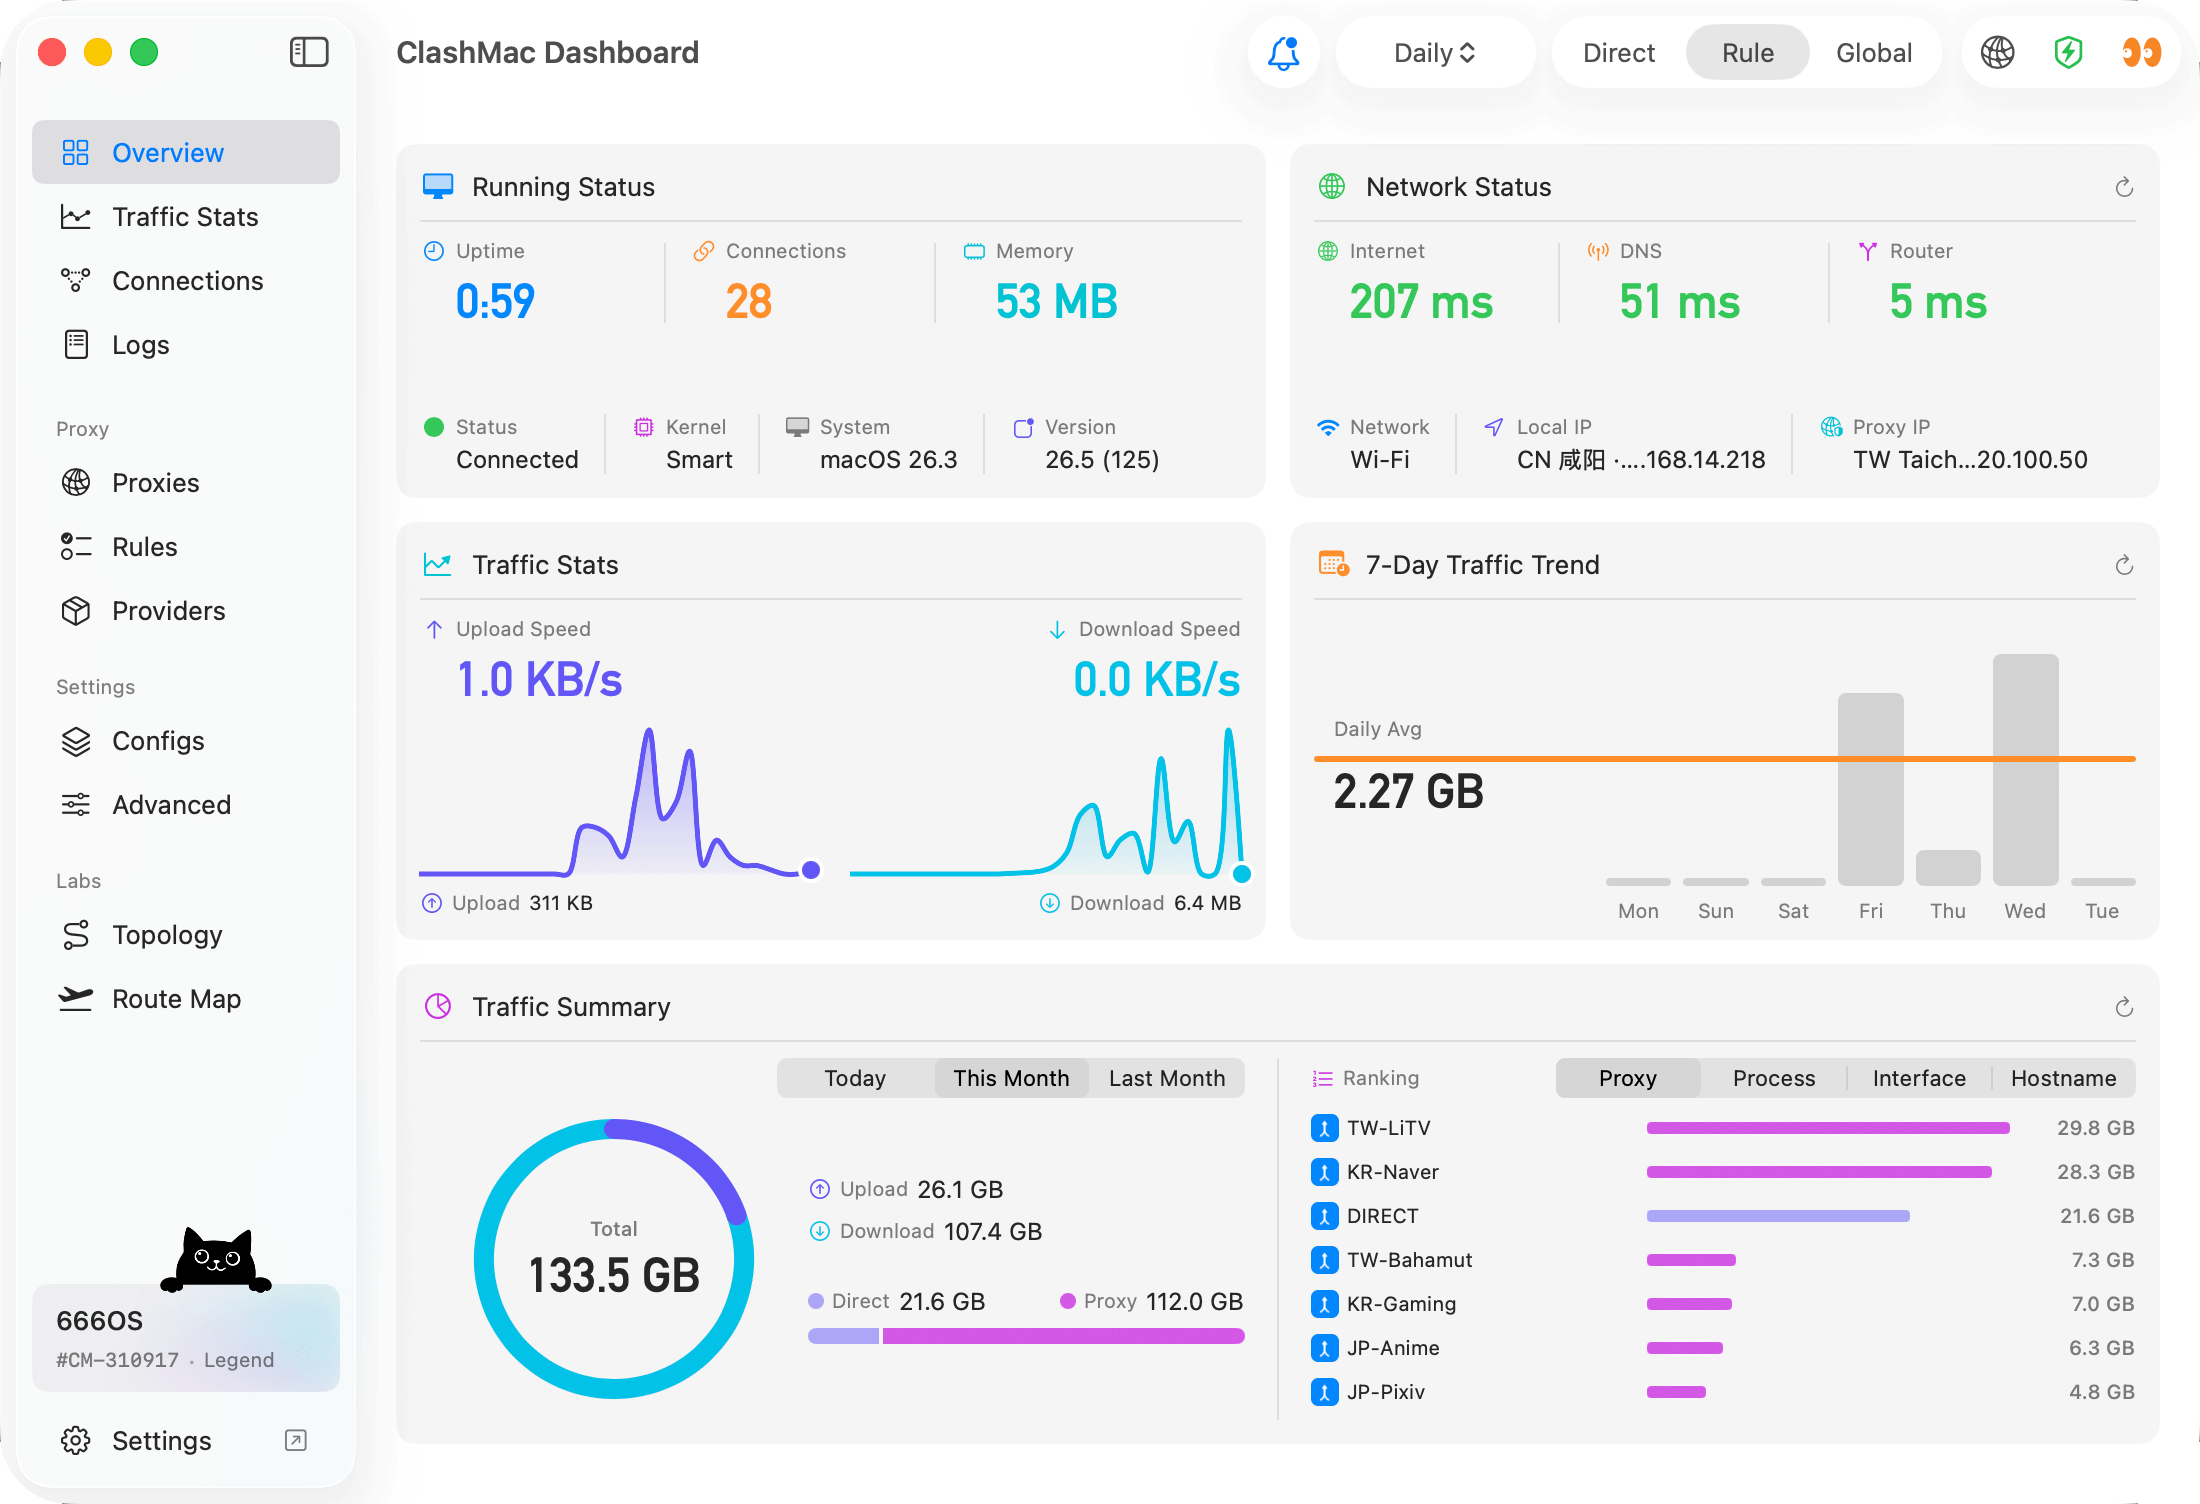Open the Advanced settings page
The image size is (2200, 1504).
pyautogui.click(x=186, y=804)
